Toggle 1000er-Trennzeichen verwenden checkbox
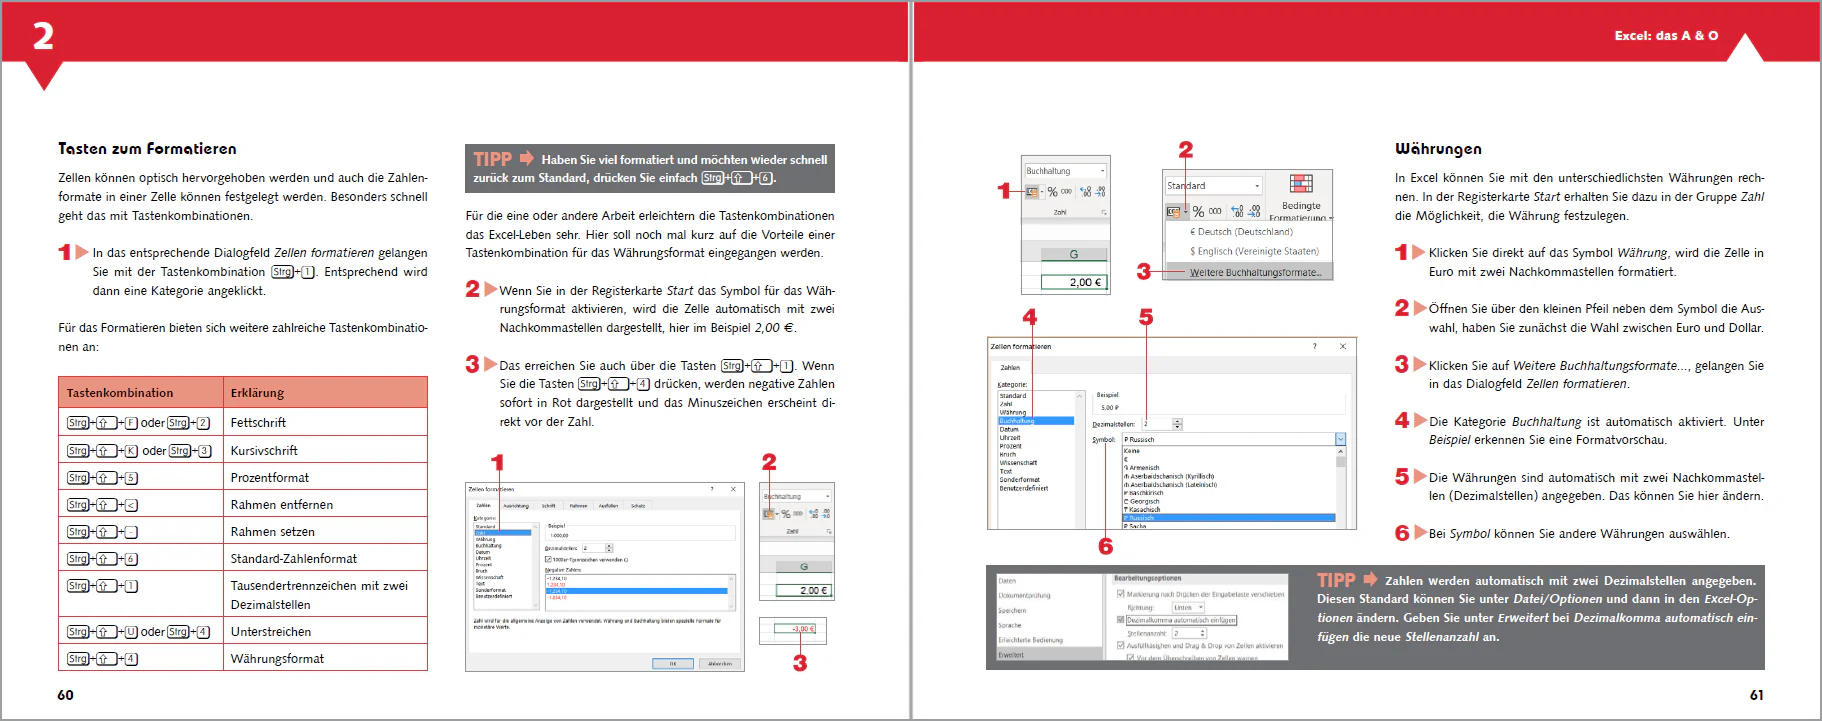Image resolution: width=1822 pixels, height=721 pixels. click(548, 560)
